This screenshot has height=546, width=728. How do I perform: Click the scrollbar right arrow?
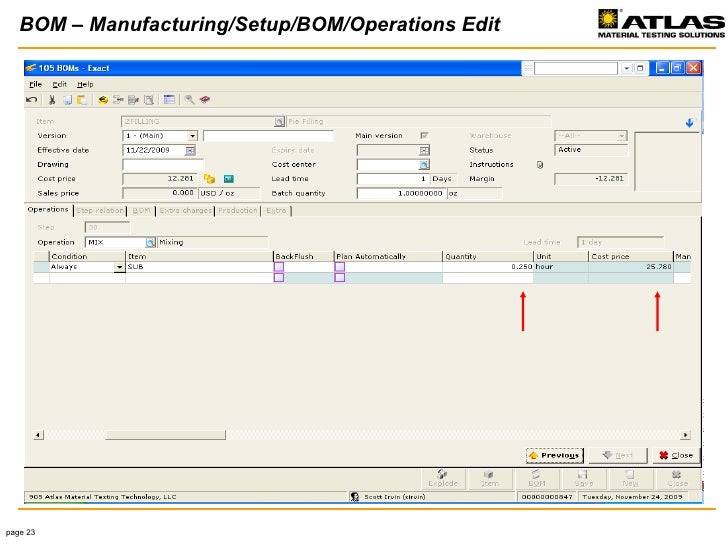pyautogui.click(x=685, y=435)
